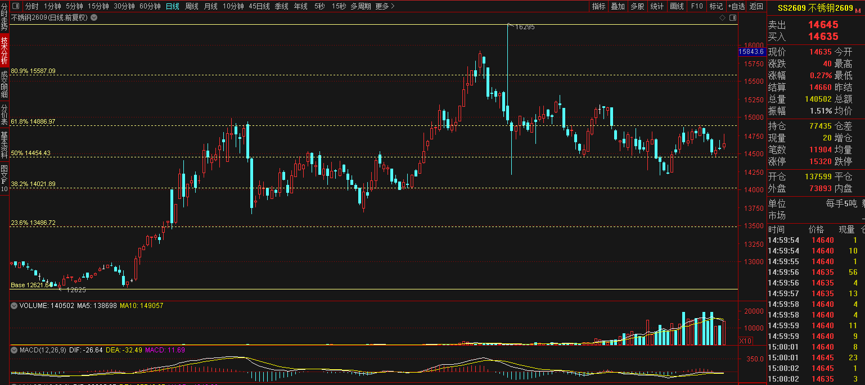865x385 pixels.
Task: Click the 叠加 overlay button
Action: tap(618, 7)
